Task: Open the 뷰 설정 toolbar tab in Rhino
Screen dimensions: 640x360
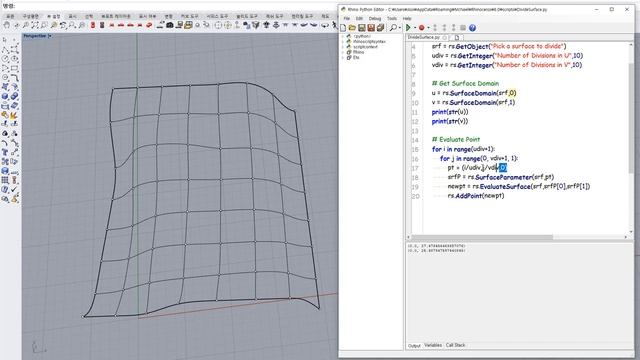Action: click(53, 16)
